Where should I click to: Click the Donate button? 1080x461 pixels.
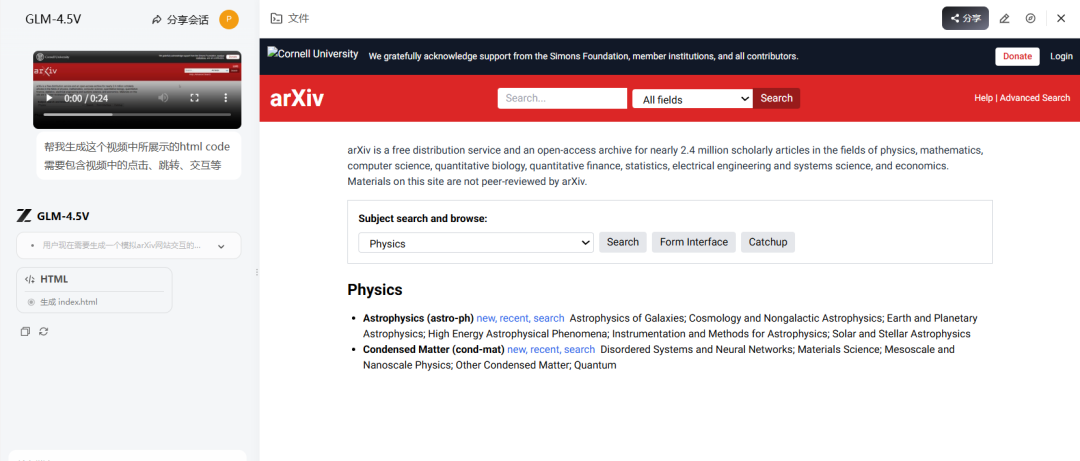[x=1017, y=57]
